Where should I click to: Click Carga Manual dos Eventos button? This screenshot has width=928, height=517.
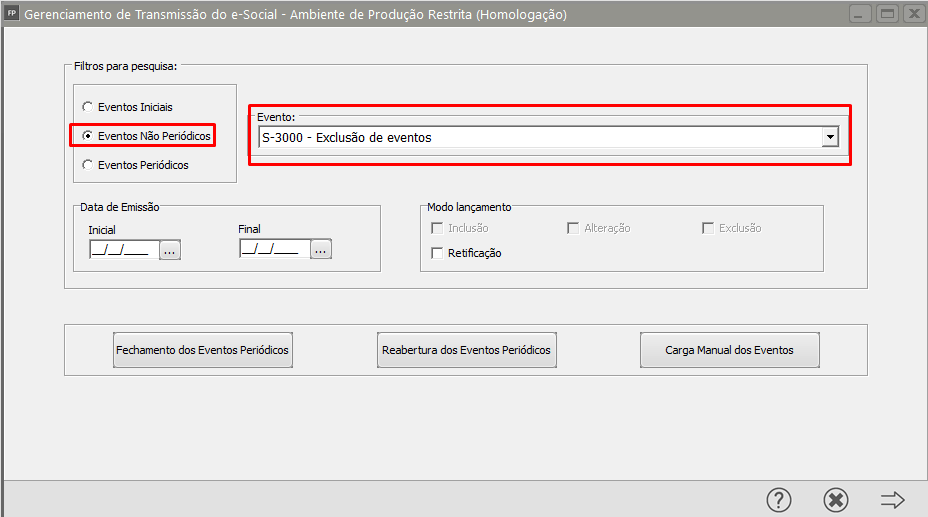click(729, 351)
